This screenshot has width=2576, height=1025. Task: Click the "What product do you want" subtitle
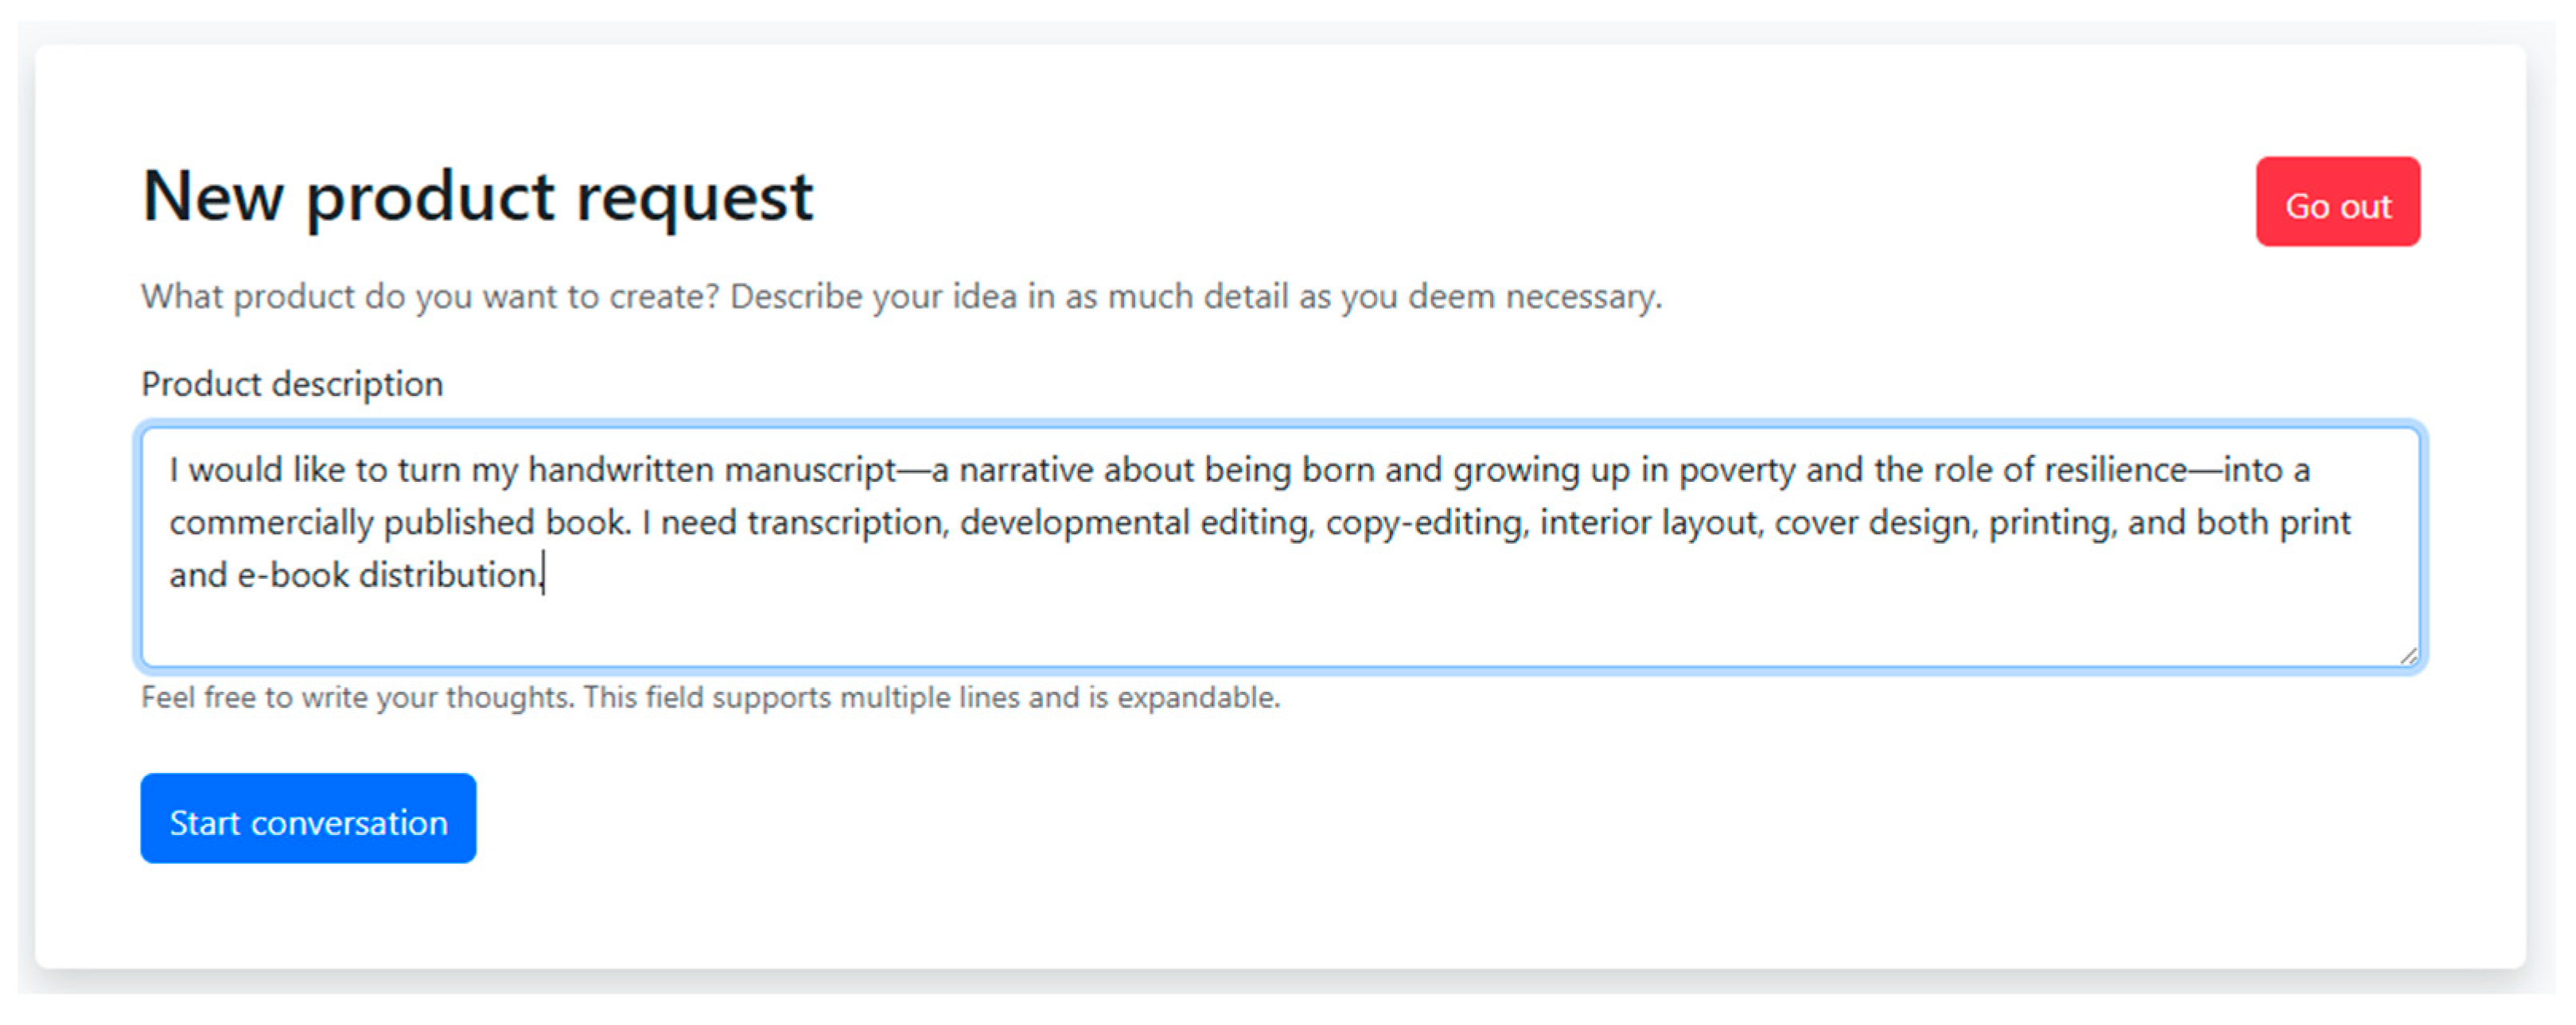pyautogui.click(x=900, y=297)
